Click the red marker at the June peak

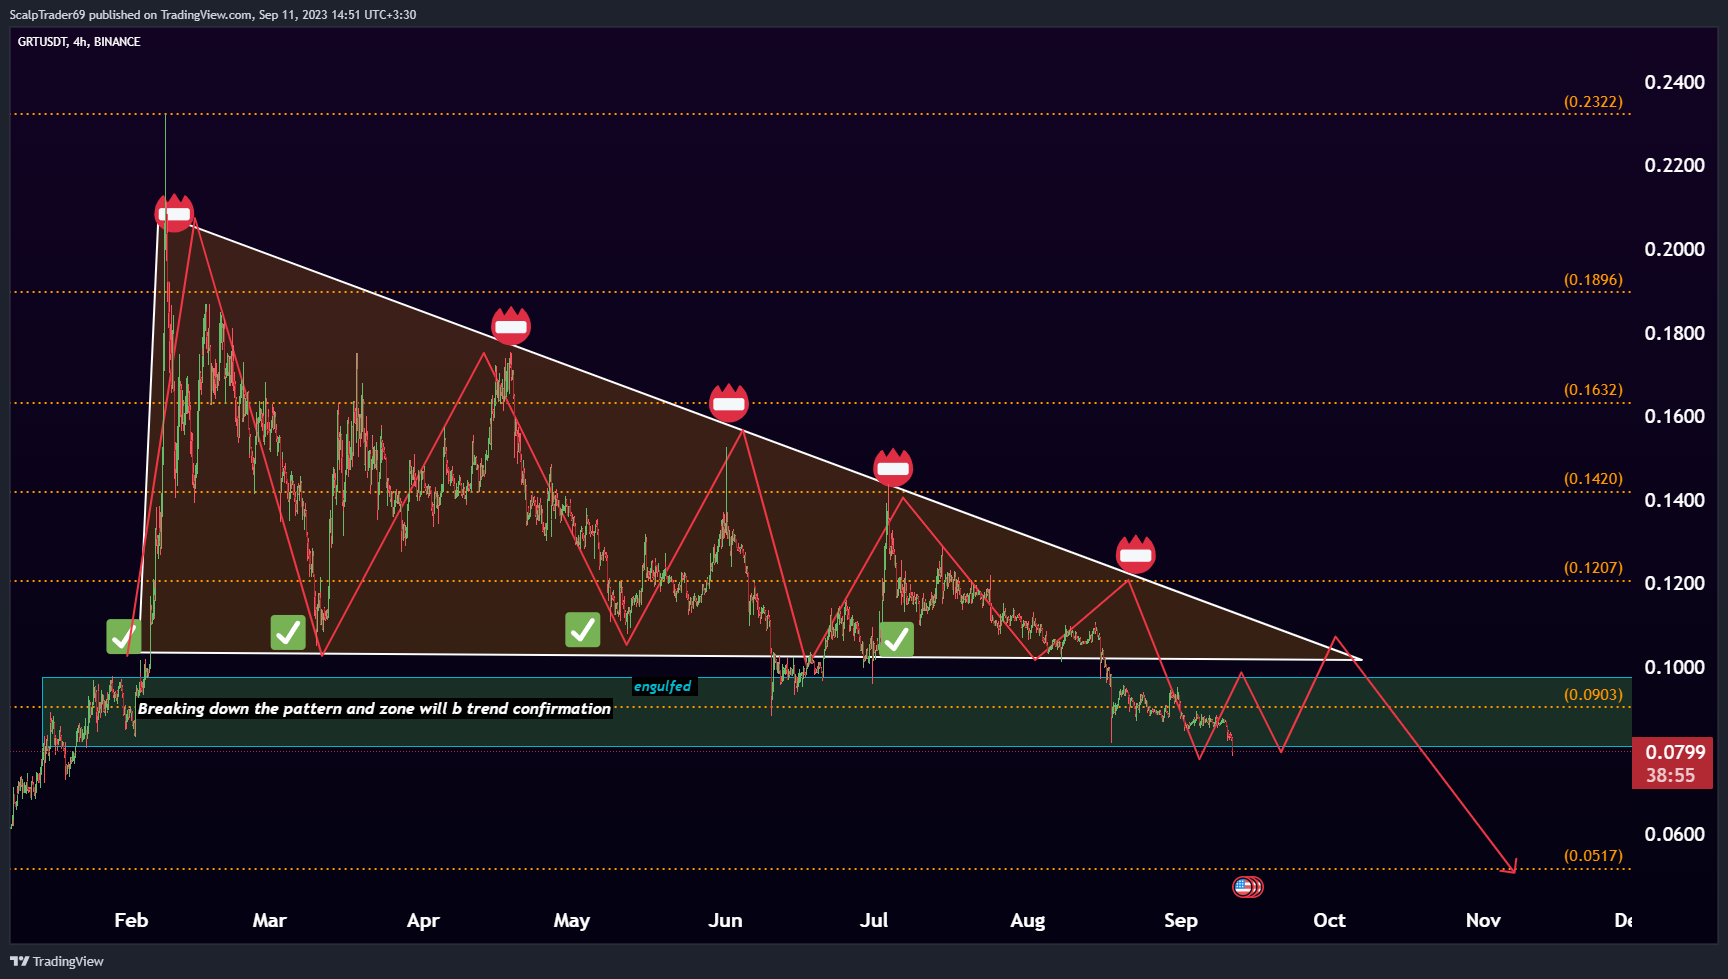pyautogui.click(x=729, y=403)
